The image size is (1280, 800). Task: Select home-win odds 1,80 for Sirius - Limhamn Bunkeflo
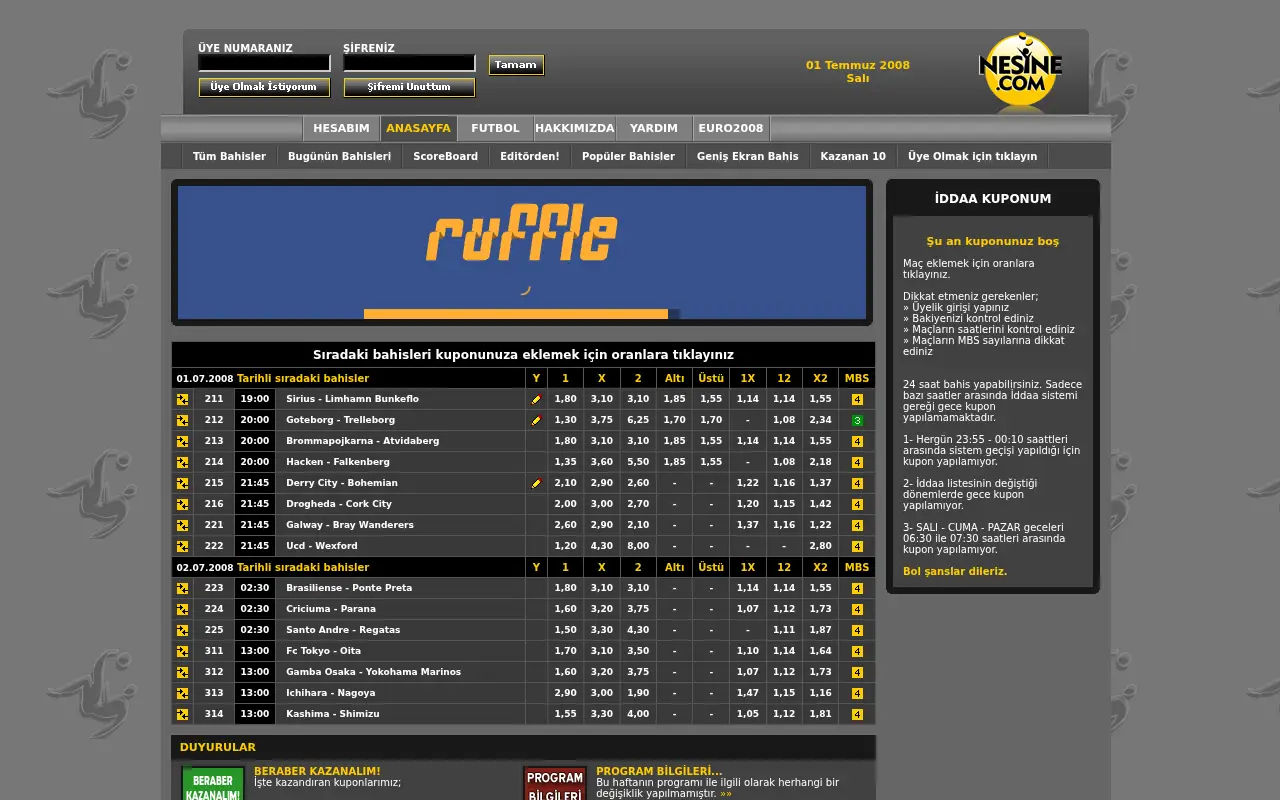565,399
